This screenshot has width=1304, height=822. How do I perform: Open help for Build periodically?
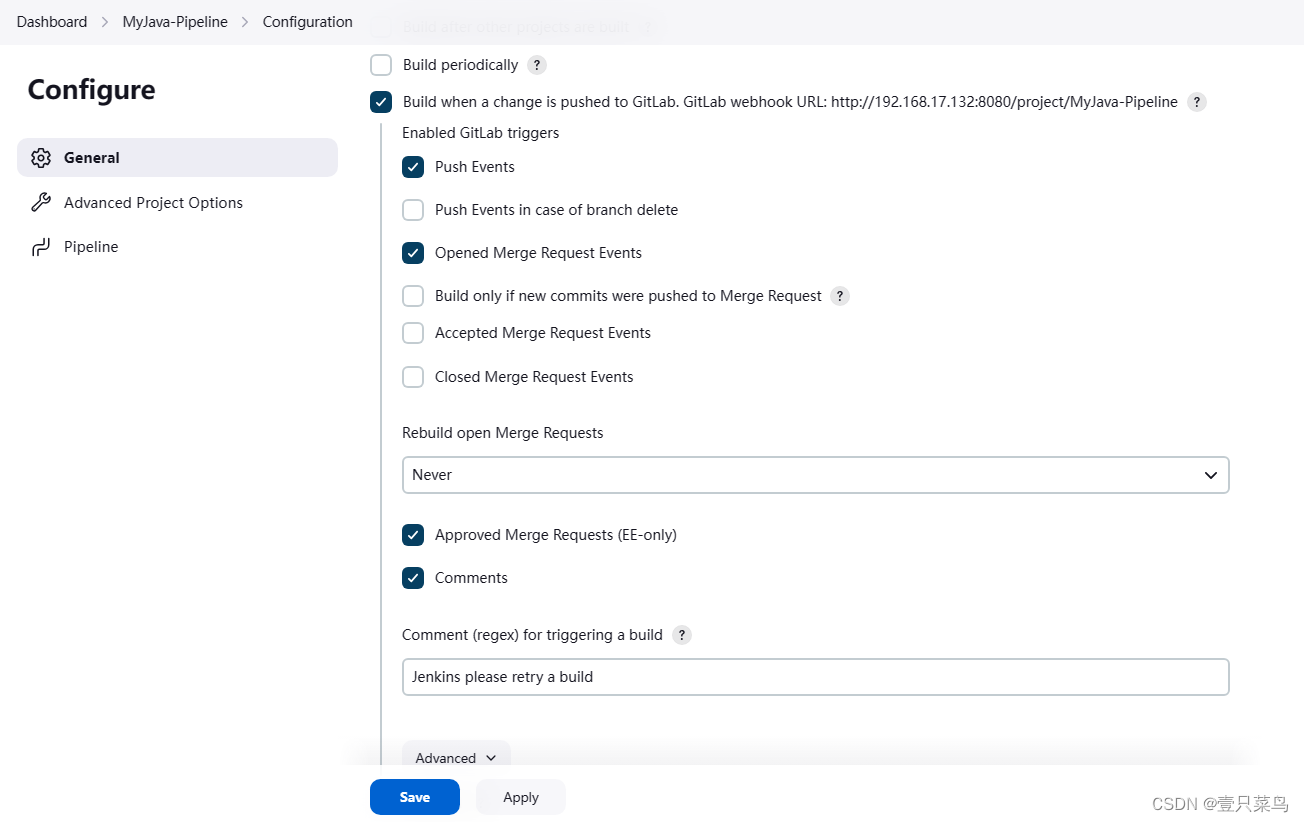pos(537,66)
